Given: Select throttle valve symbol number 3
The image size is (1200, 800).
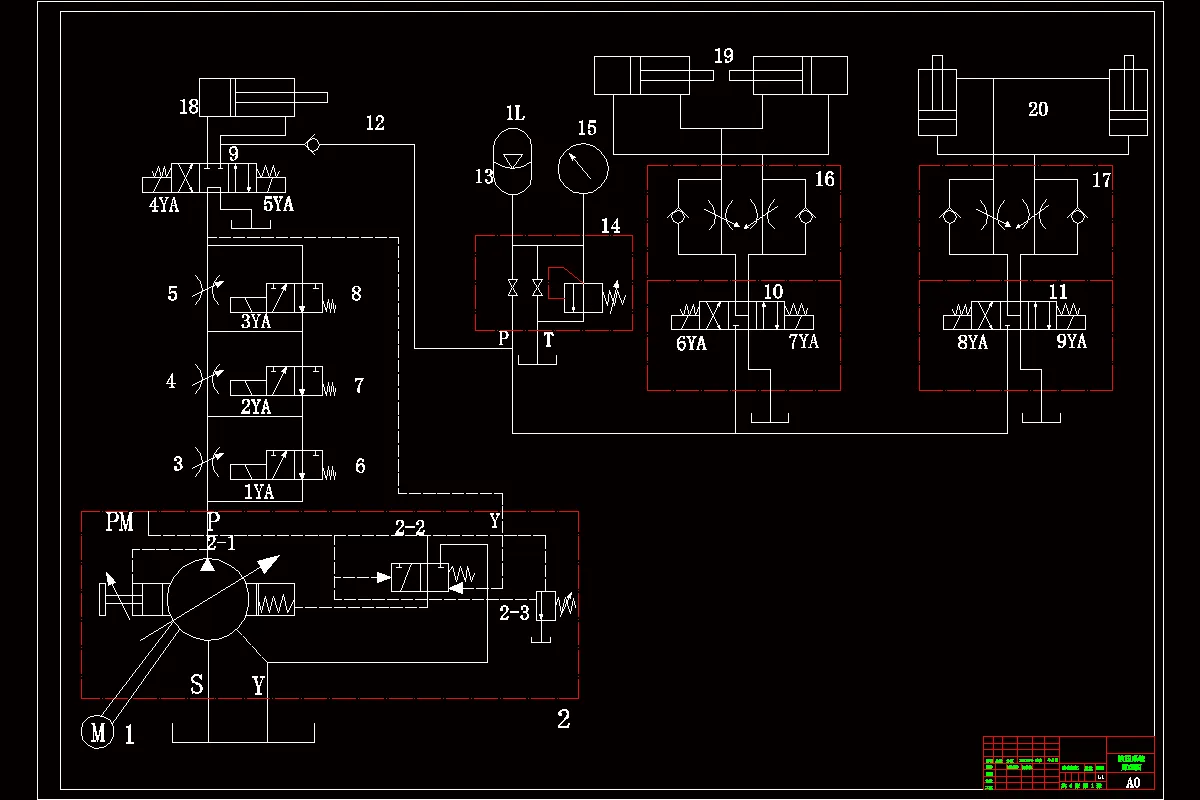Looking at the screenshot, I should 207,464.
